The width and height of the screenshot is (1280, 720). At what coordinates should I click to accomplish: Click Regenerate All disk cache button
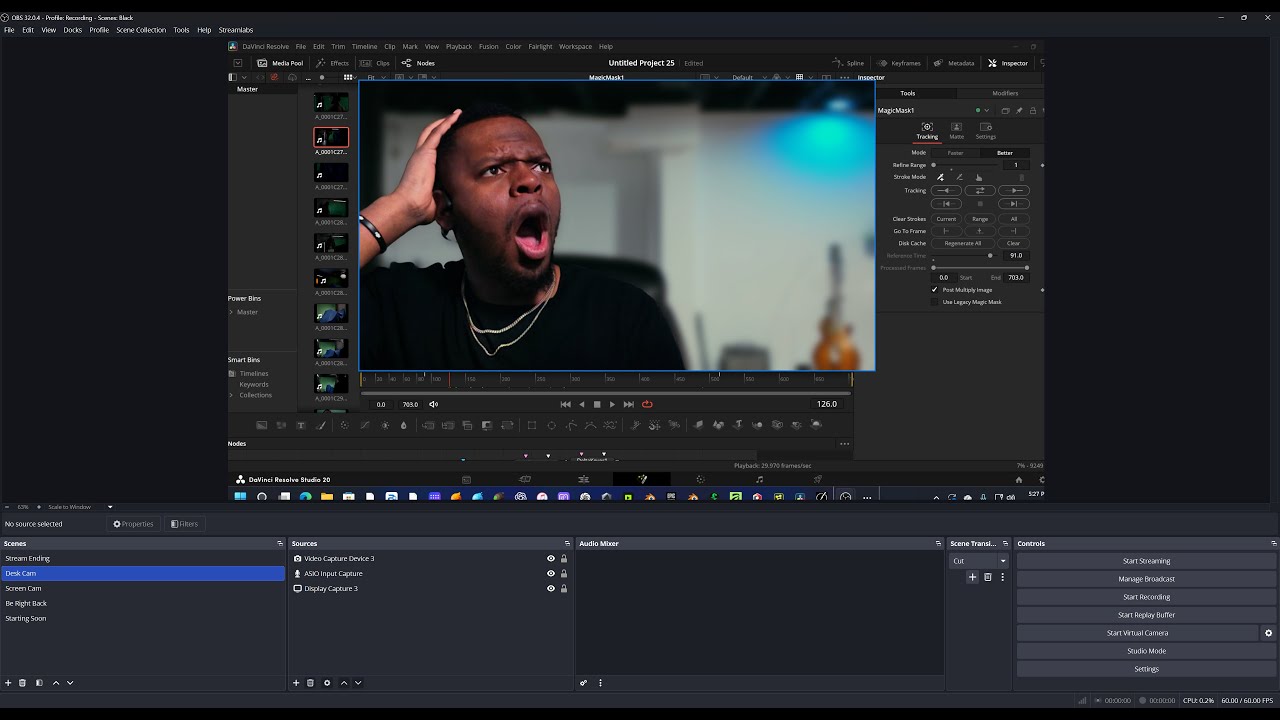point(963,243)
